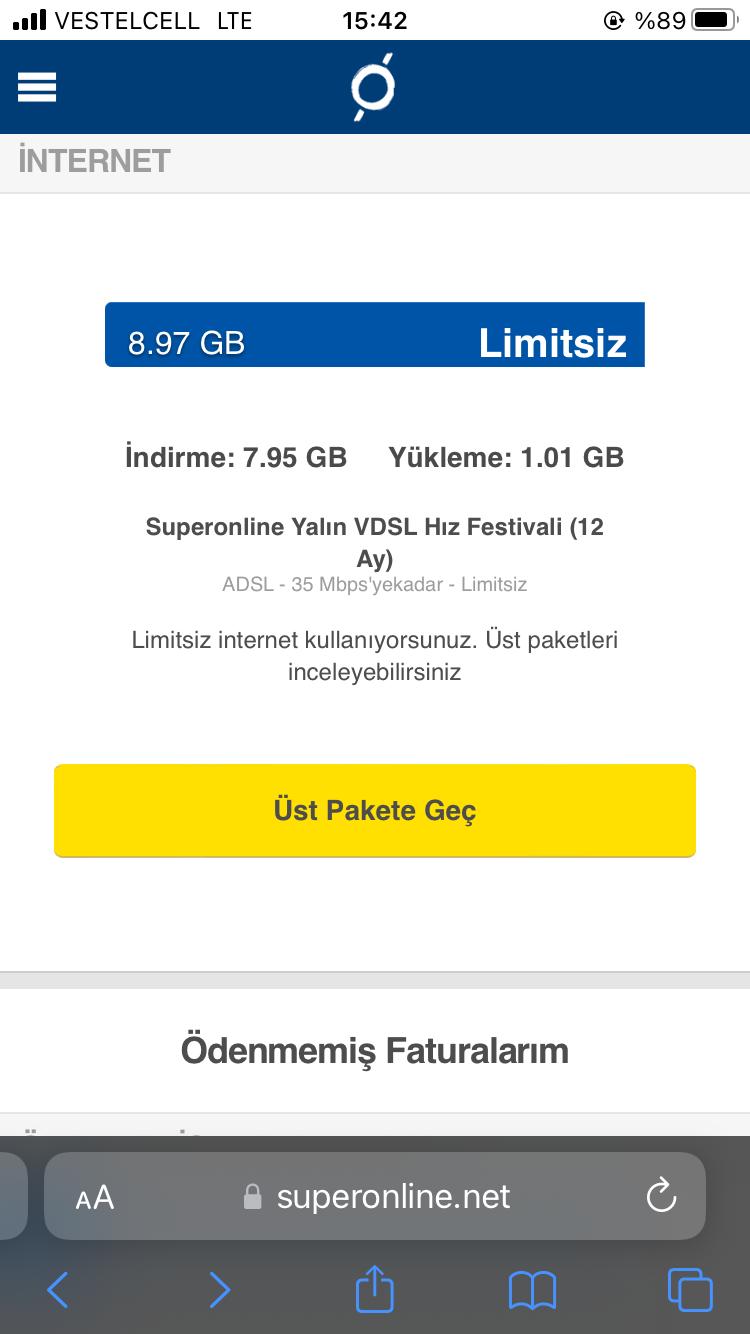Go back to previous page
The width and height of the screenshot is (750, 1334).
point(58,1290)
